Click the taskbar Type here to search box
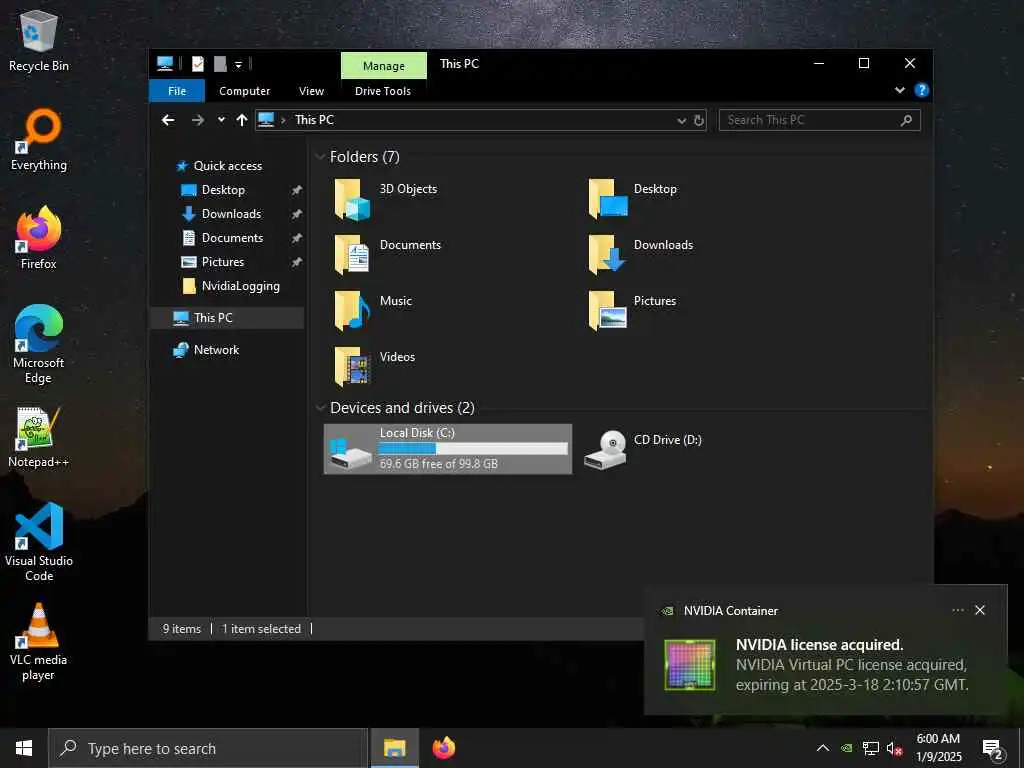 click(208, 748)
